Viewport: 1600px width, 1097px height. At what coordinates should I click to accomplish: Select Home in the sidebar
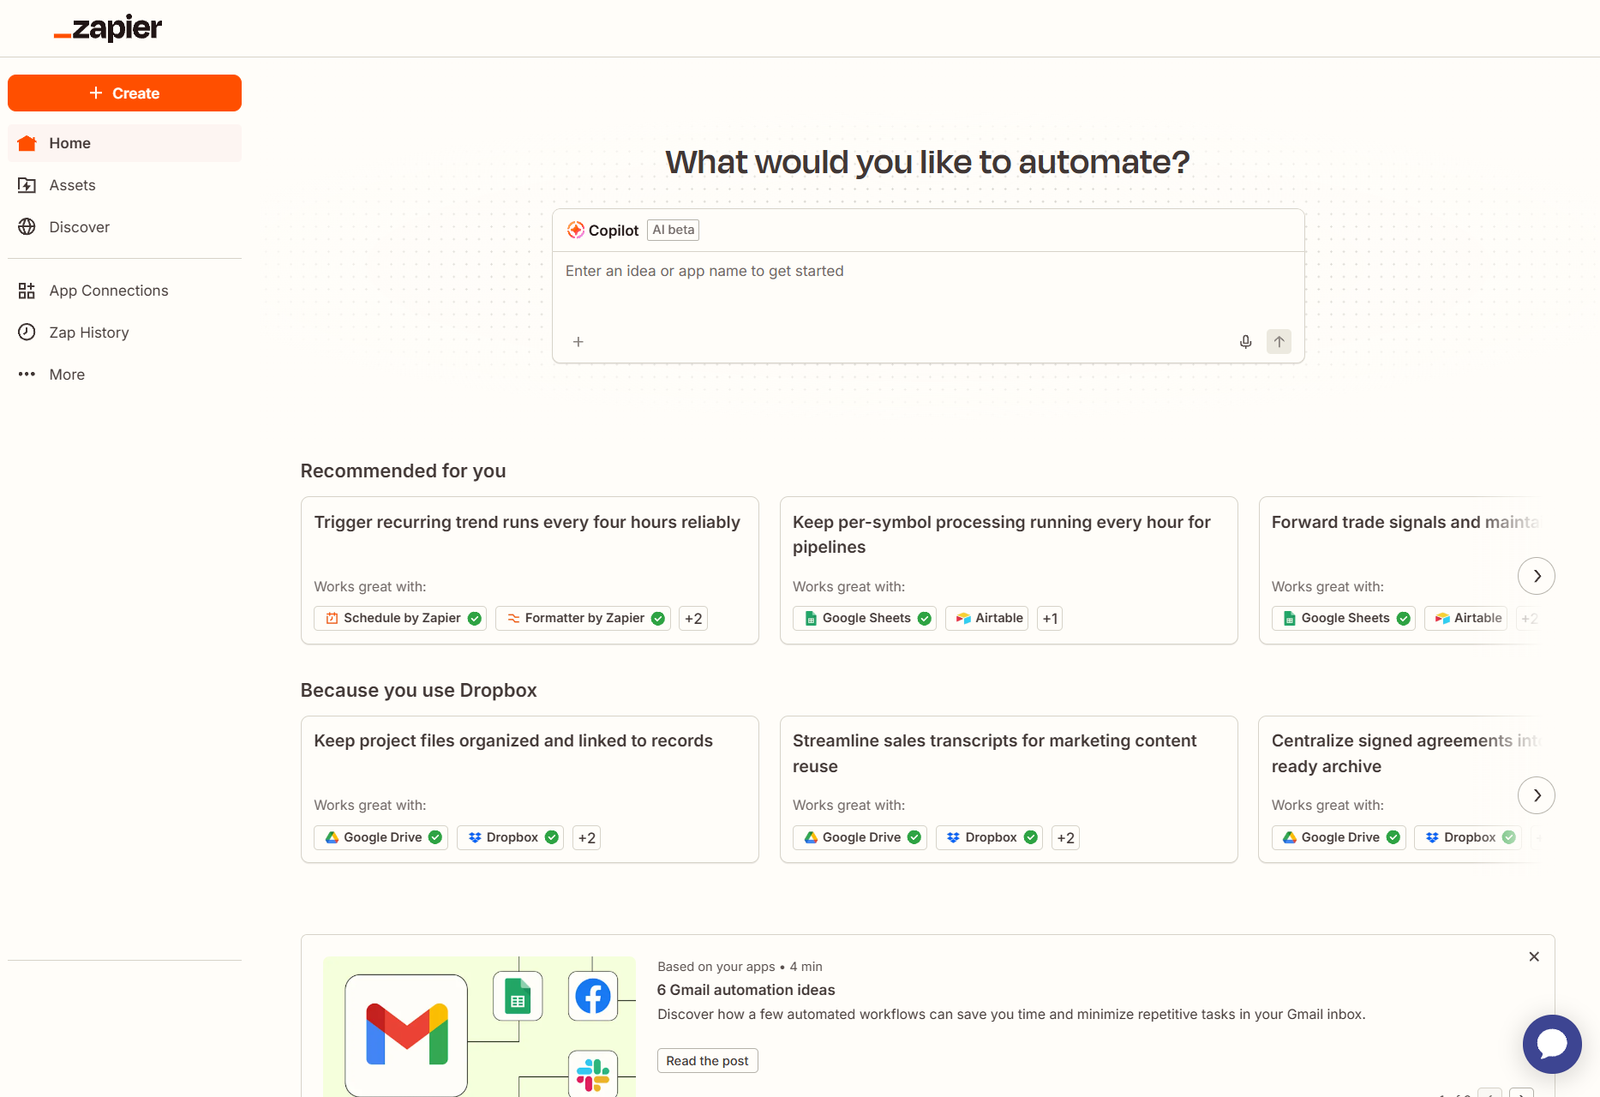(70, 143)
